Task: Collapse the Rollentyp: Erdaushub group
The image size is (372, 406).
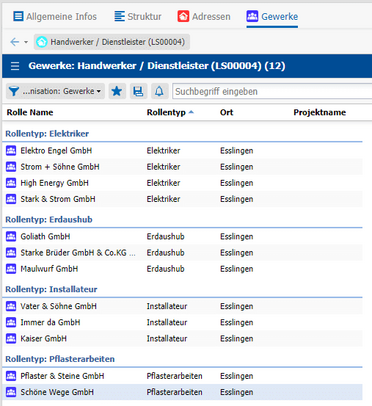Action: pos(49,220)
